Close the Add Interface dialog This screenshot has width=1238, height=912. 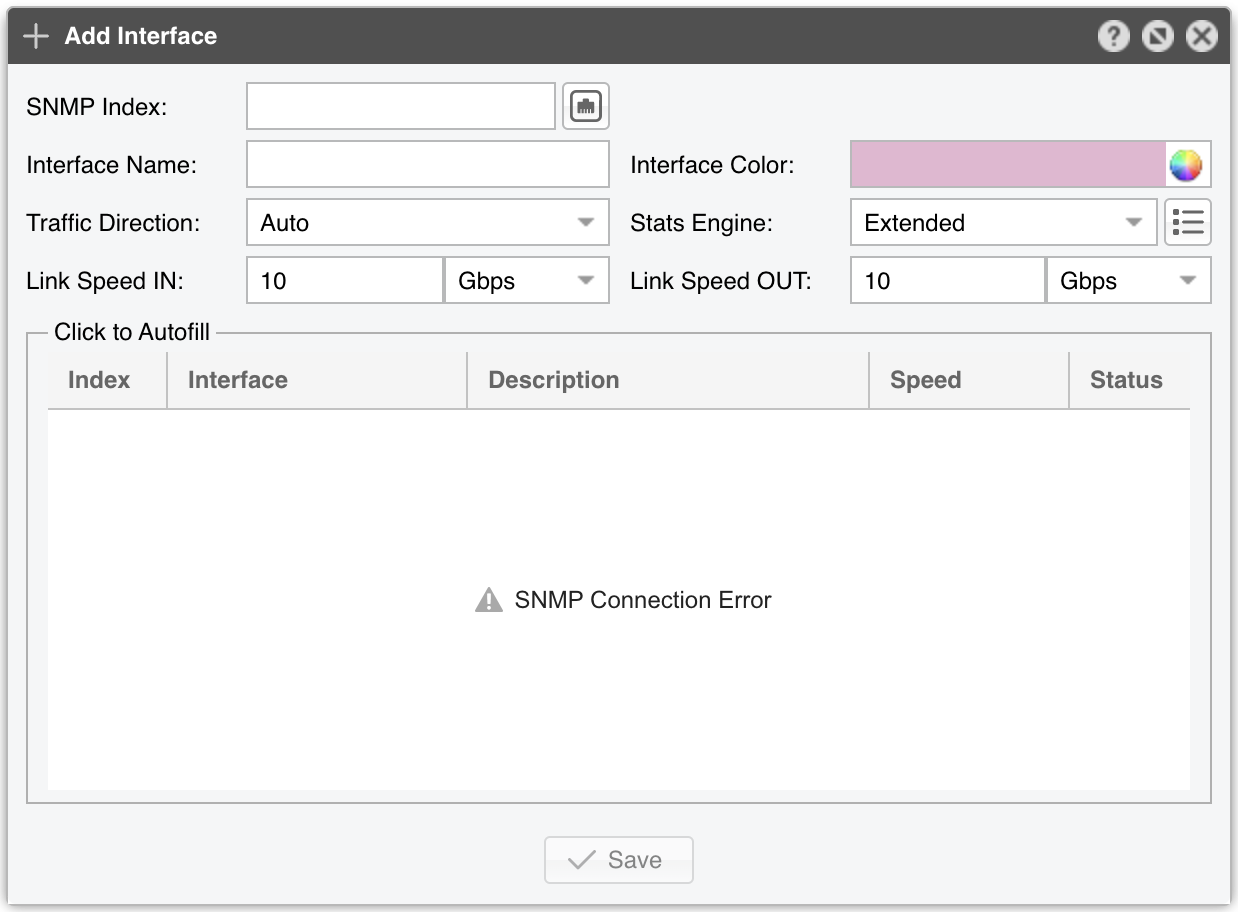pos(1201,37)
